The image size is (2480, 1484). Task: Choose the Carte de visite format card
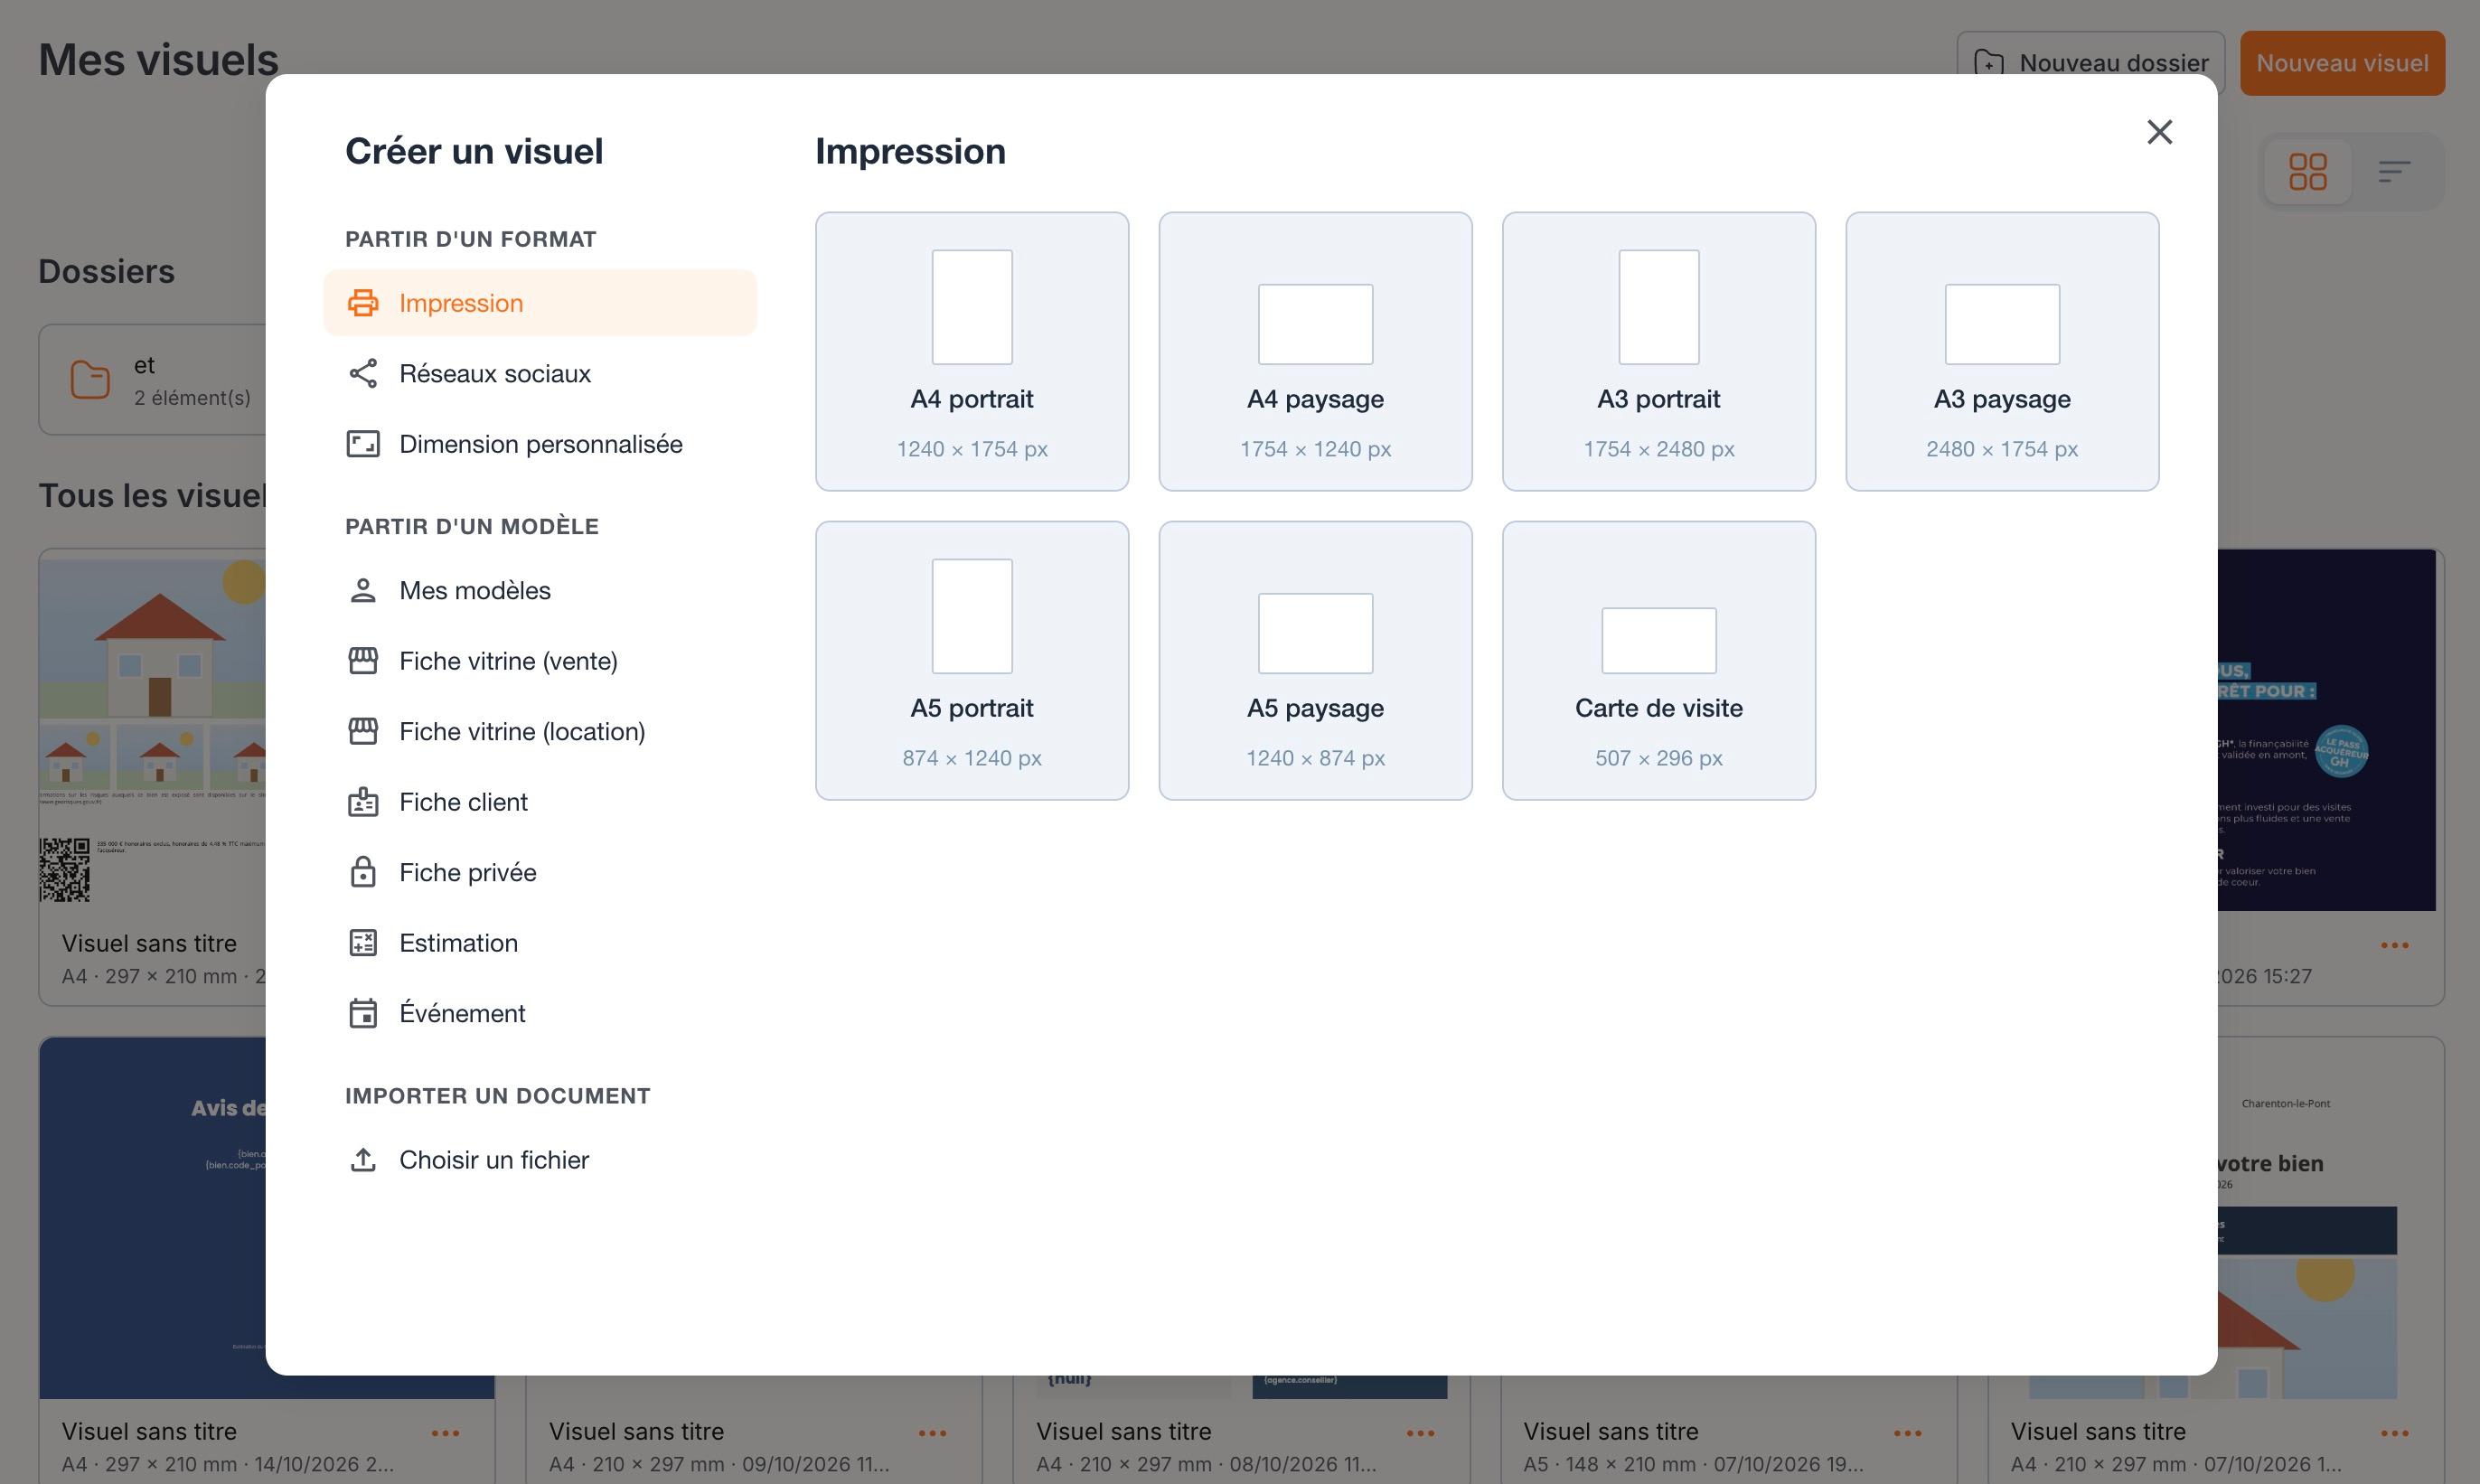(x=1659, y=660)
